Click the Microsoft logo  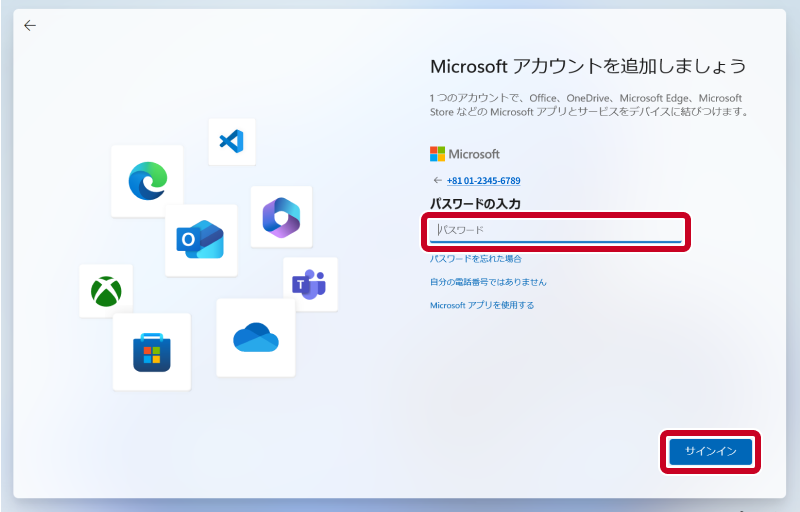tap(465, 154)
